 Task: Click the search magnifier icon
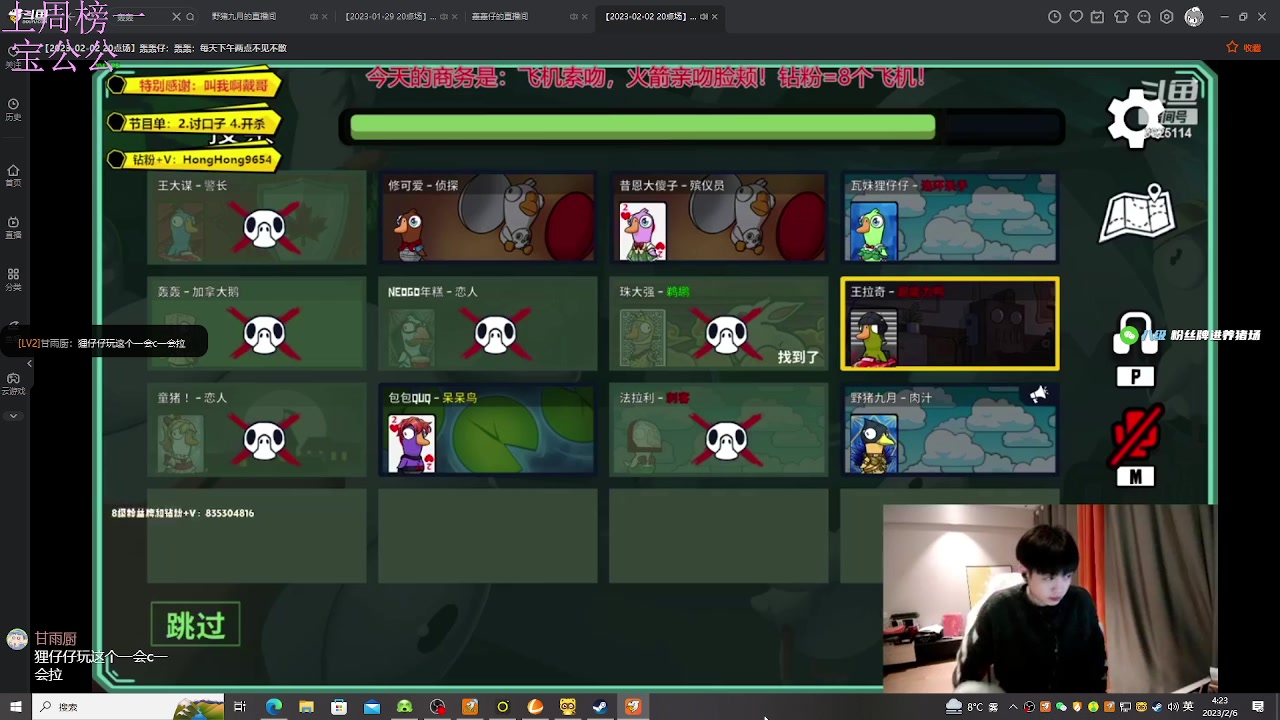pos(190,17)
